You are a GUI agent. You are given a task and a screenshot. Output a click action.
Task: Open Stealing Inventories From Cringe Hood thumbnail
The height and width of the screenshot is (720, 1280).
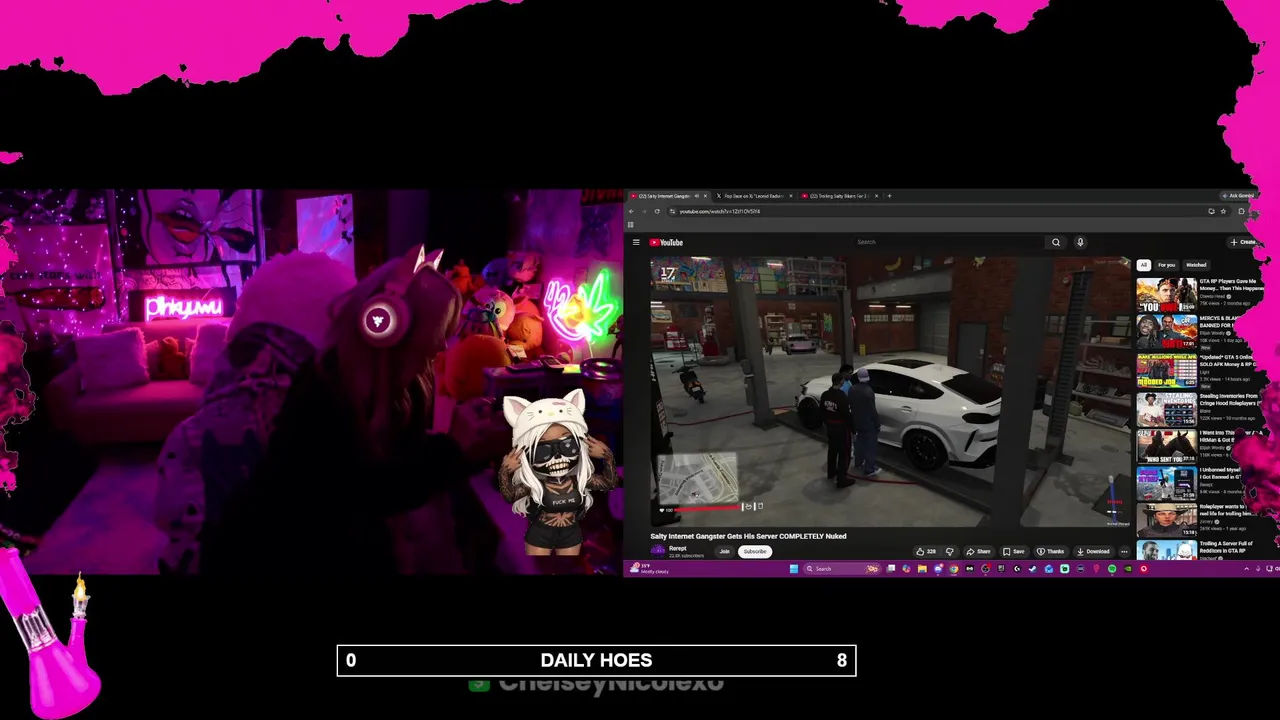click(x=1166, y=409)
